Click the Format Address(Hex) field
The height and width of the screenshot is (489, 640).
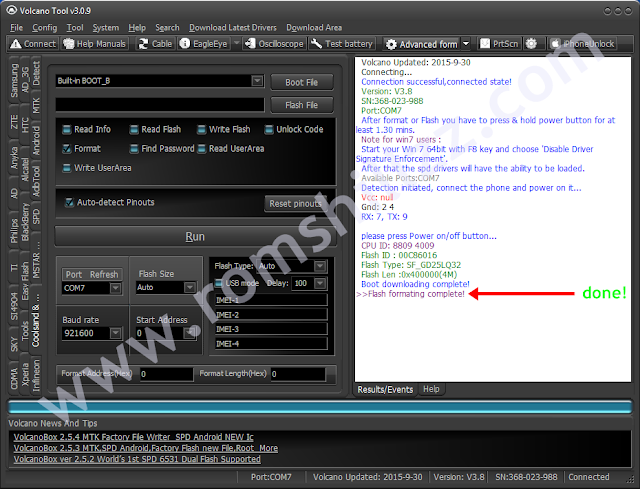pos(166,374)
